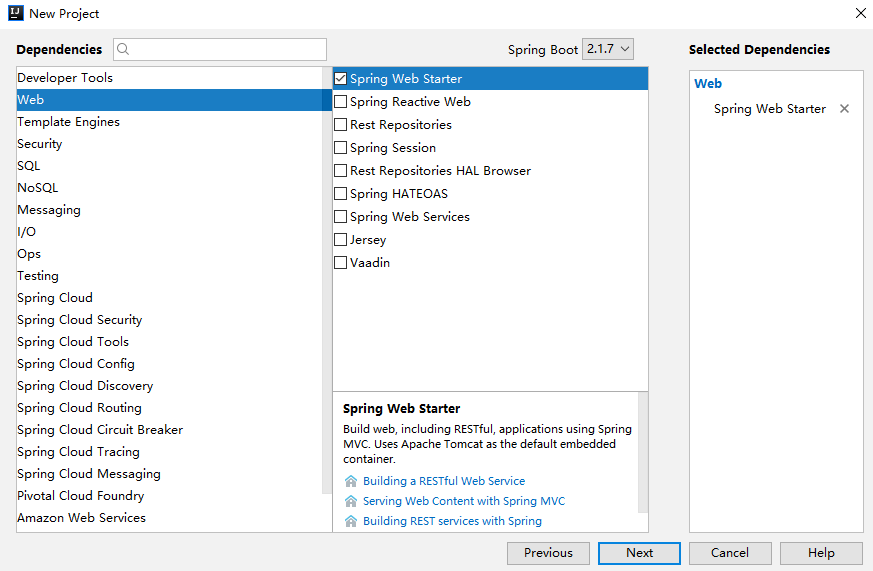The image size is (873, 571).
Task: Go back with the Previous button
Action: coord(548,553)
